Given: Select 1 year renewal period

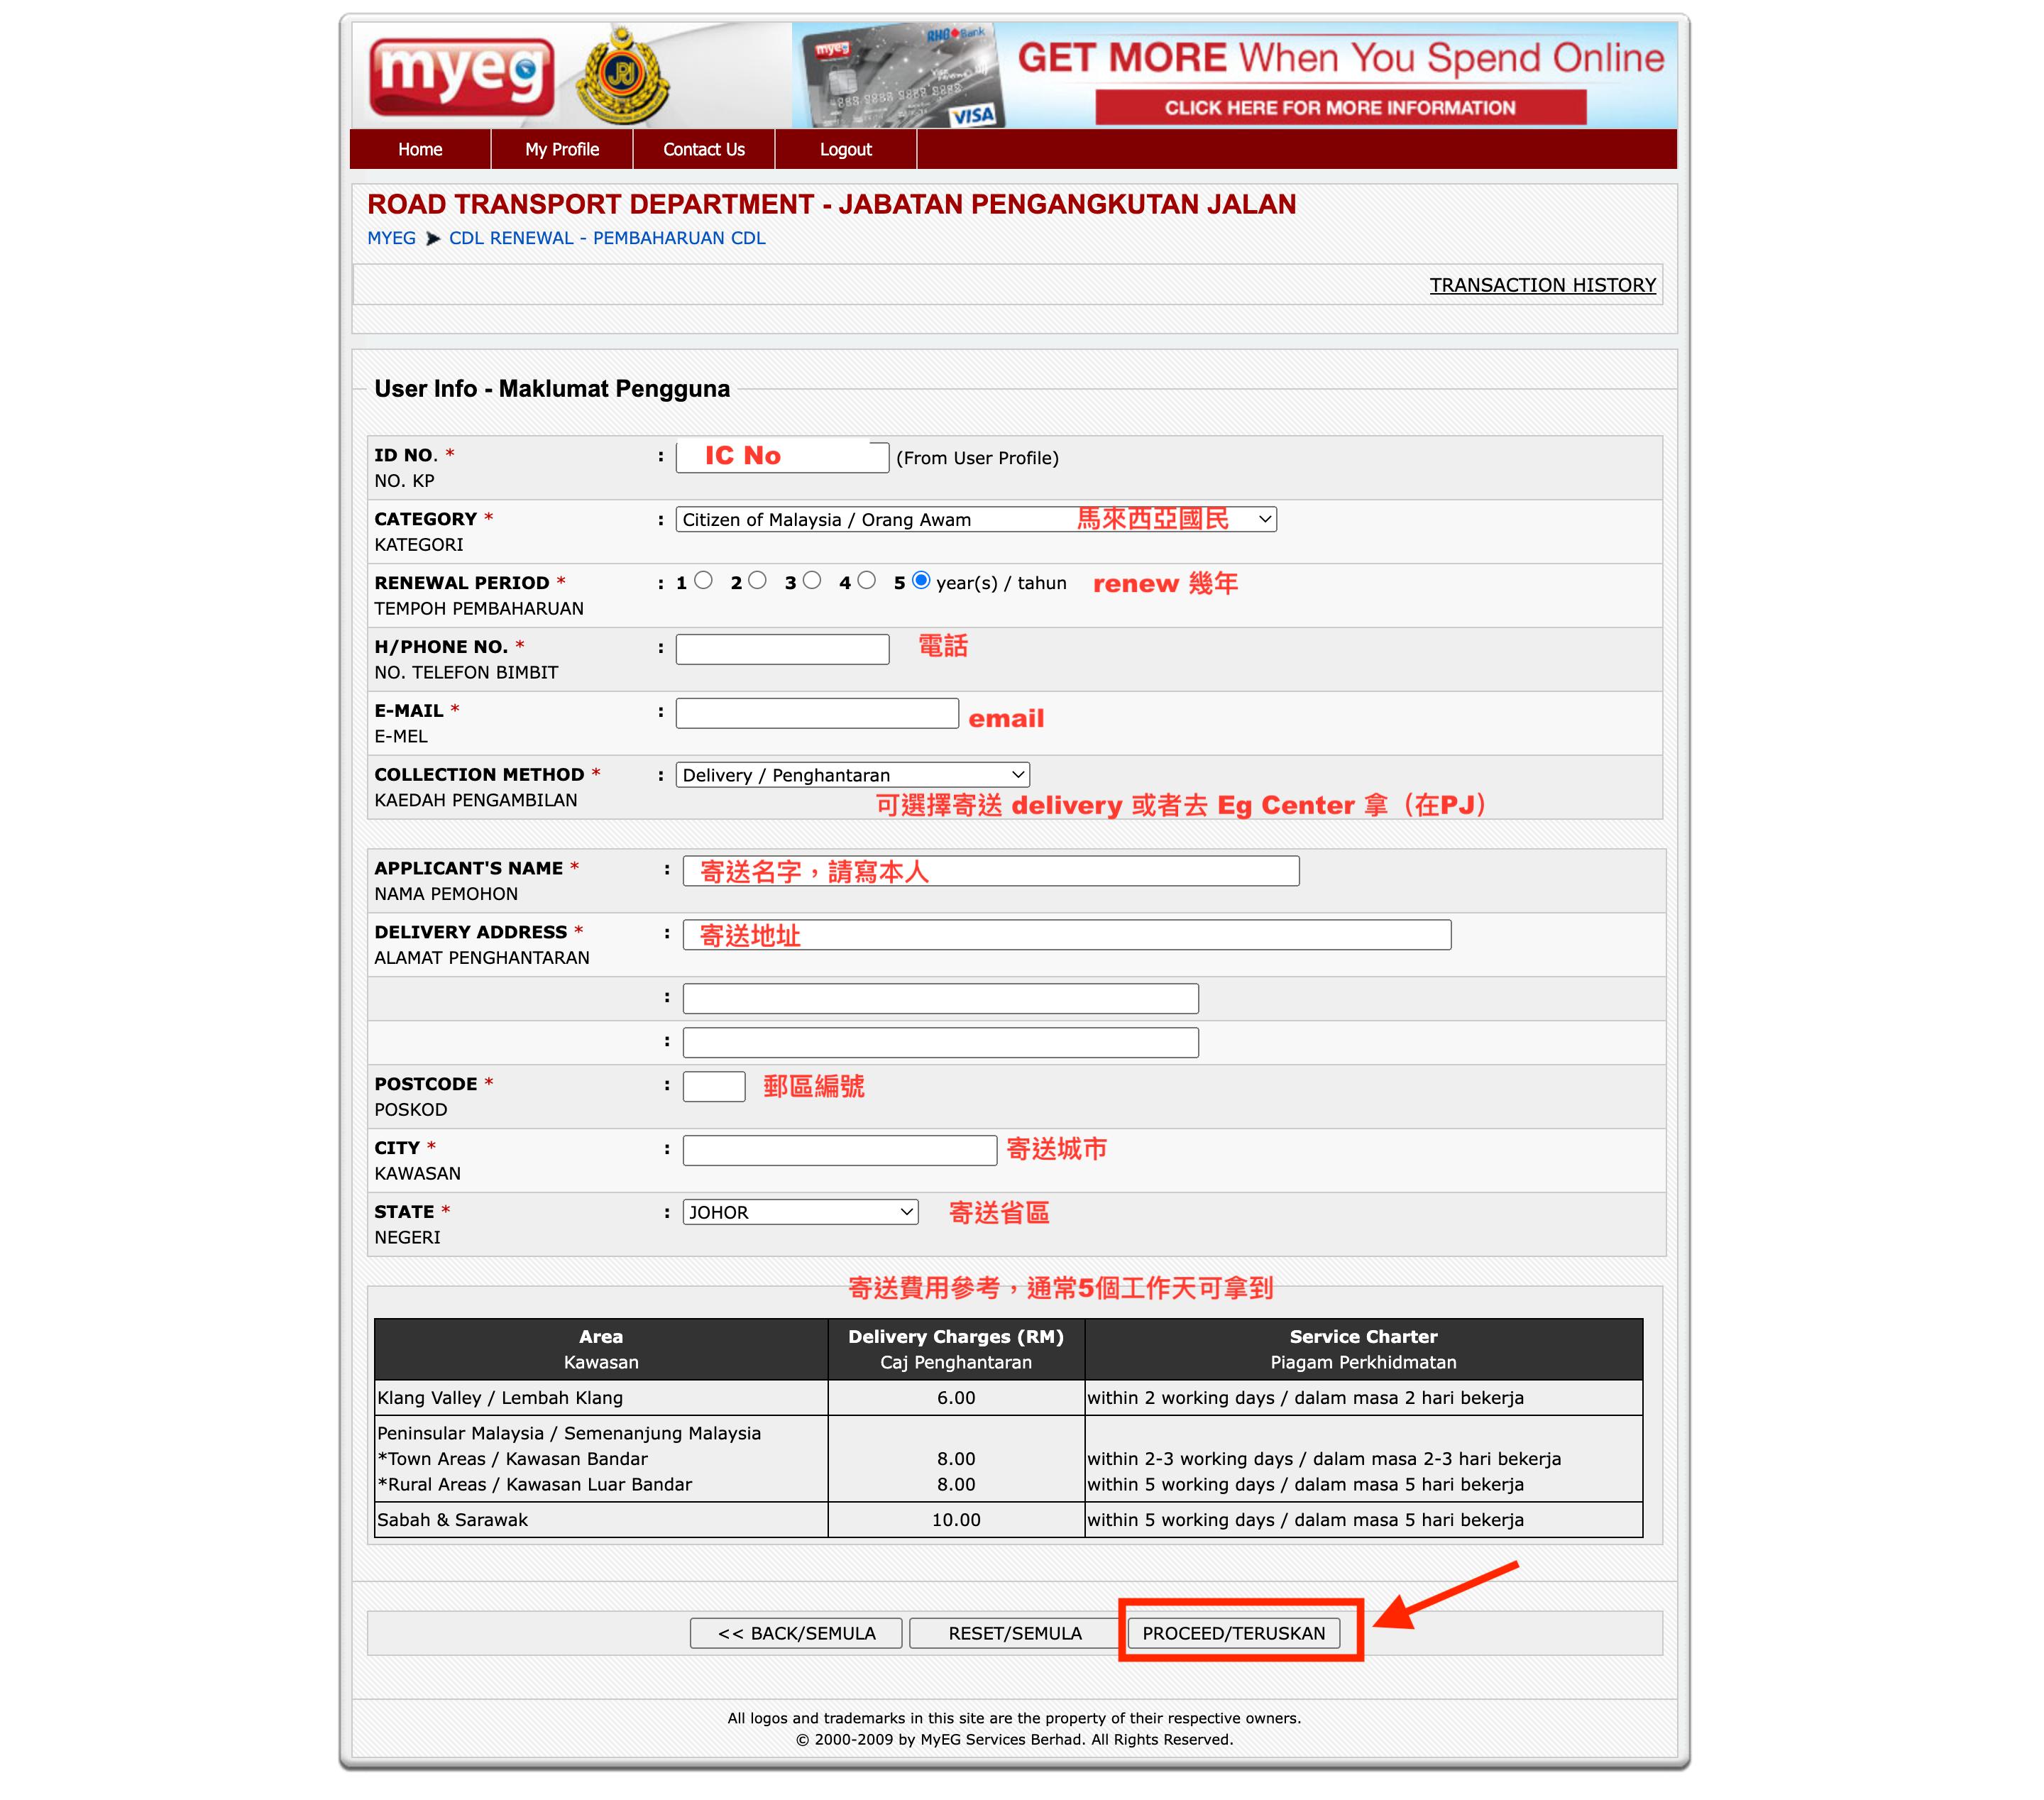Looking at the screenshot, I should click(x=703, y=581).
